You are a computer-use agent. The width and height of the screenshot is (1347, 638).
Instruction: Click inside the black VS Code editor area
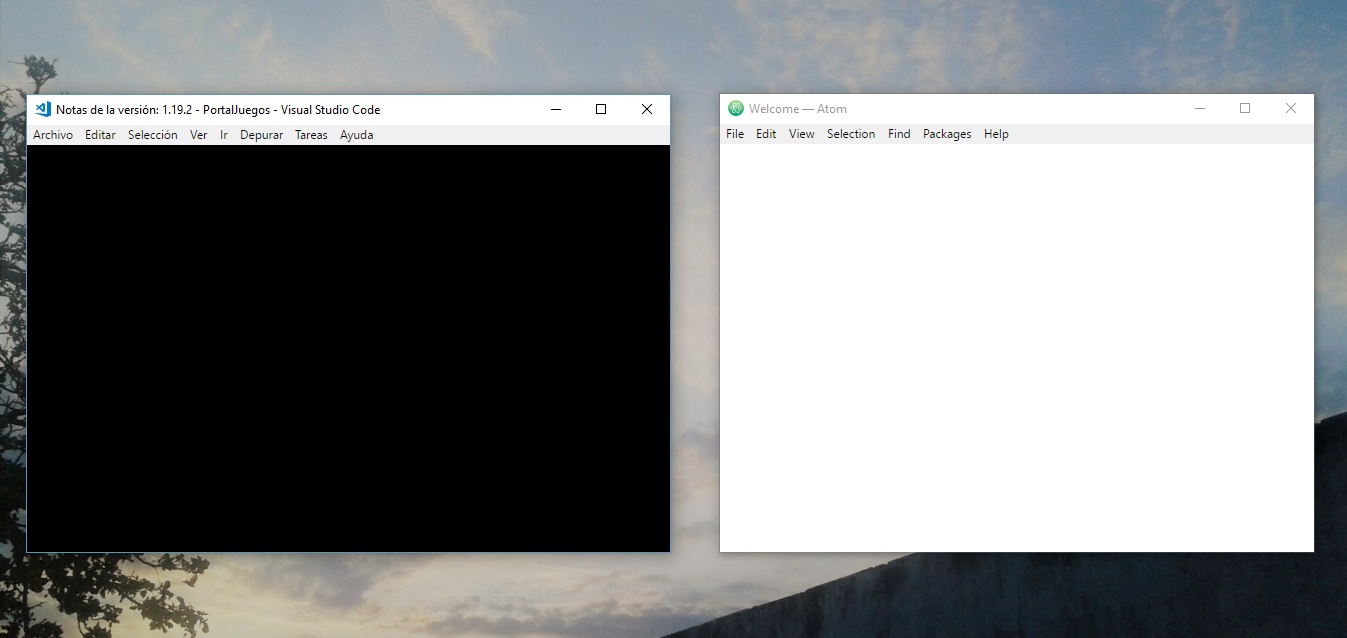(x=350, y=350)
